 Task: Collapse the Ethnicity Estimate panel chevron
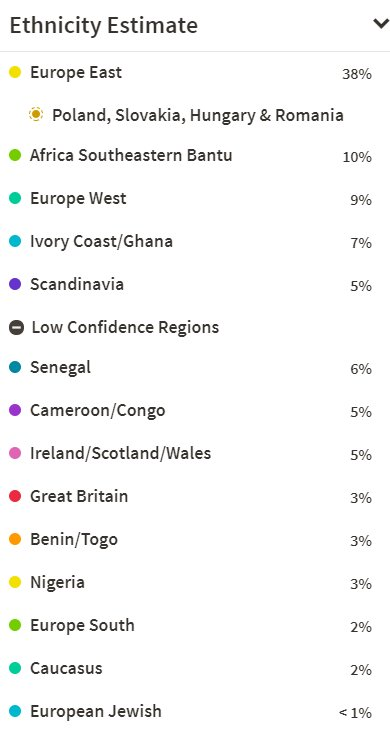click(x=381, y=23)
